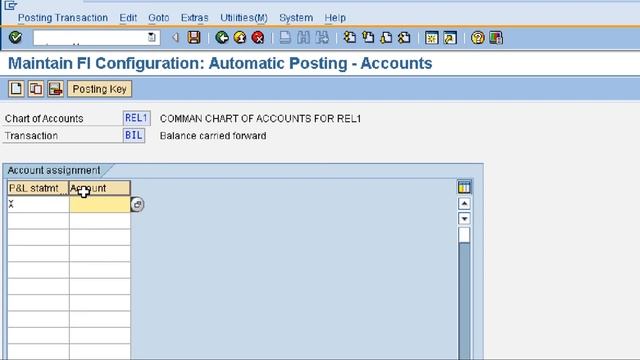Click the P&L statmt column header

(x=38, y=188)
